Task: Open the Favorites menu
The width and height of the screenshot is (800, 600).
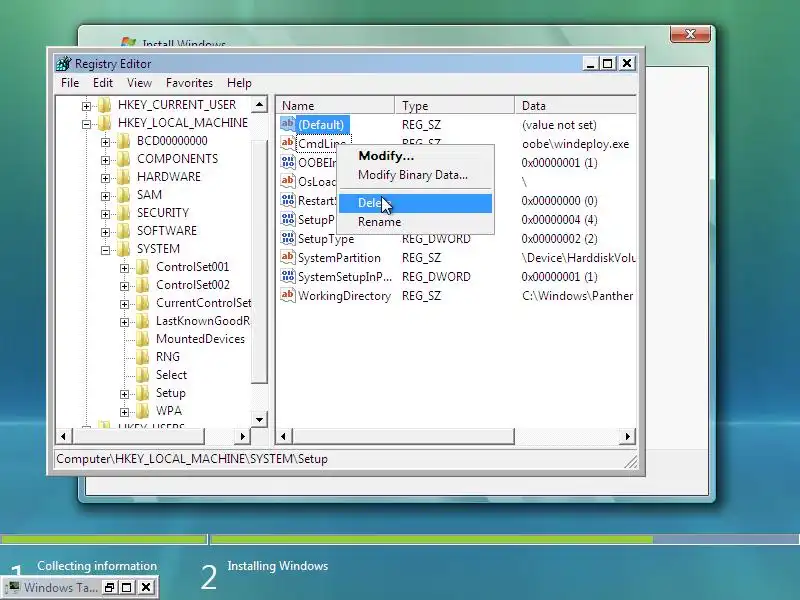Action: [189, 83]
